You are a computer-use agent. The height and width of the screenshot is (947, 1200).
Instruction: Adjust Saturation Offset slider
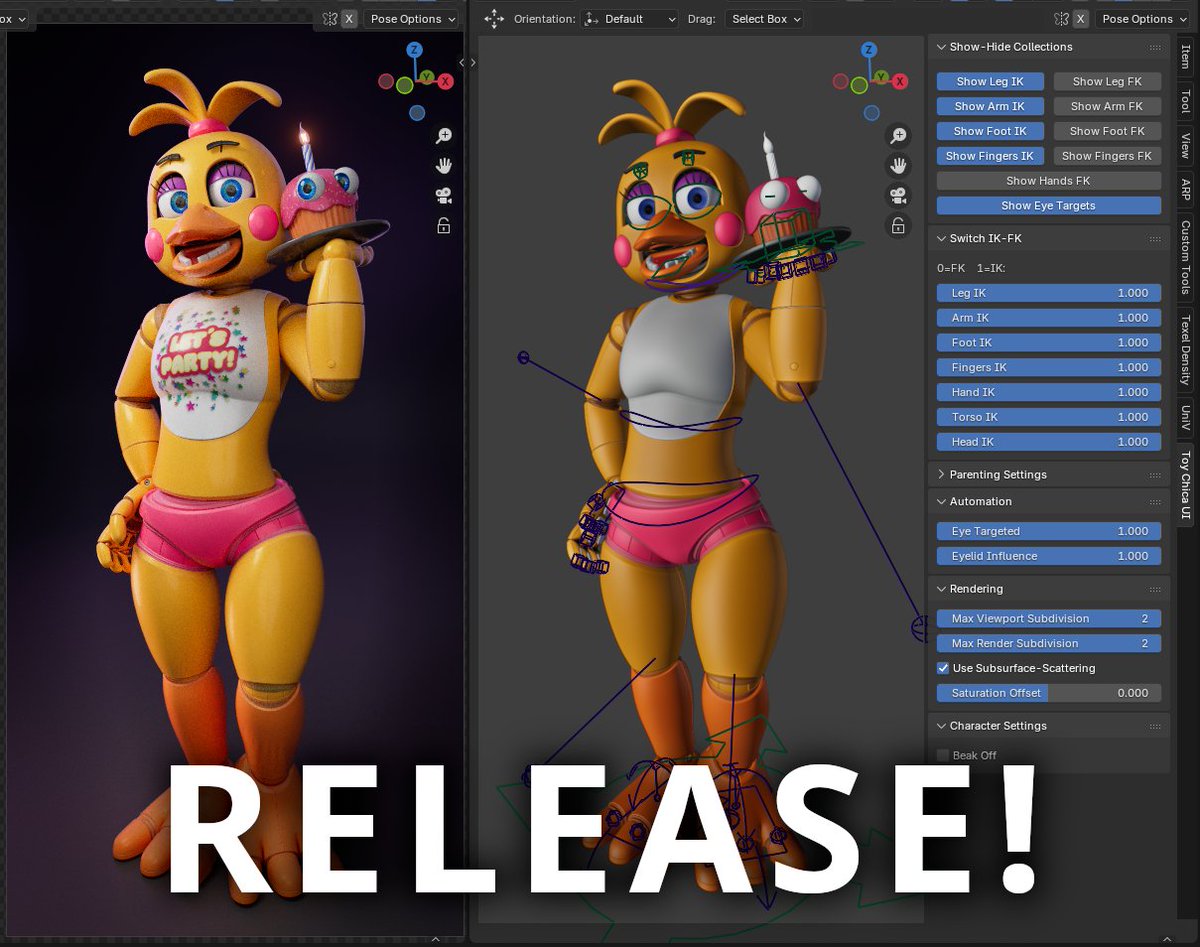click(x=1049, y=693)
